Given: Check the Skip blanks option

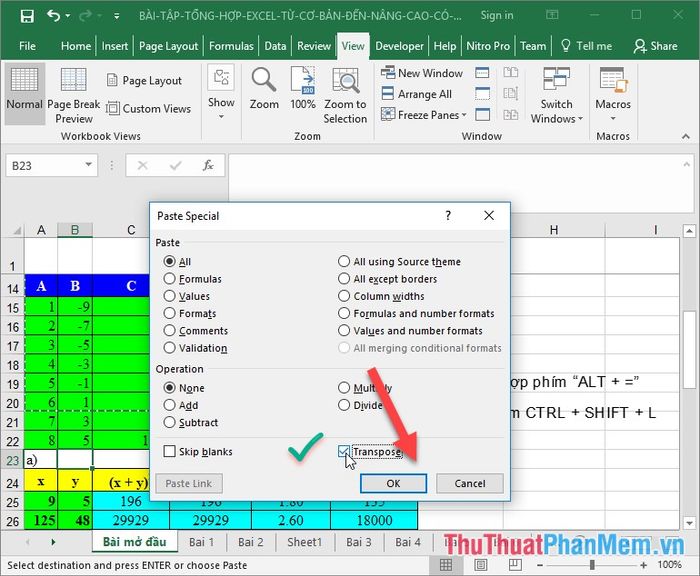Looking at the screenshot, I should click(x=170, y=452).
